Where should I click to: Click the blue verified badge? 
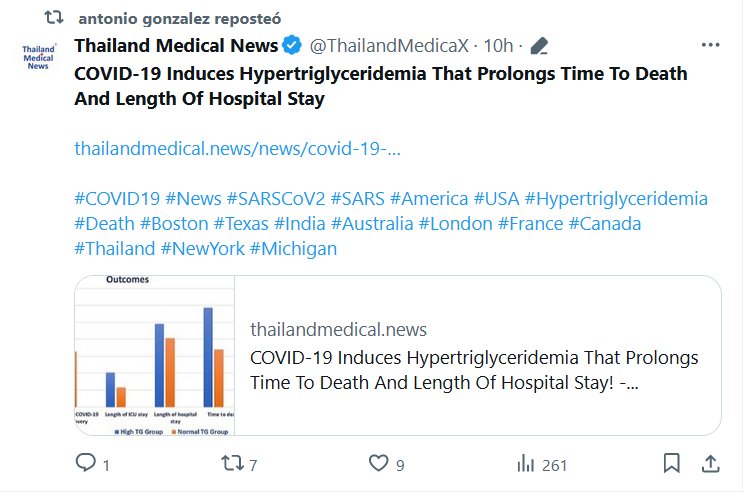point(292,46)
